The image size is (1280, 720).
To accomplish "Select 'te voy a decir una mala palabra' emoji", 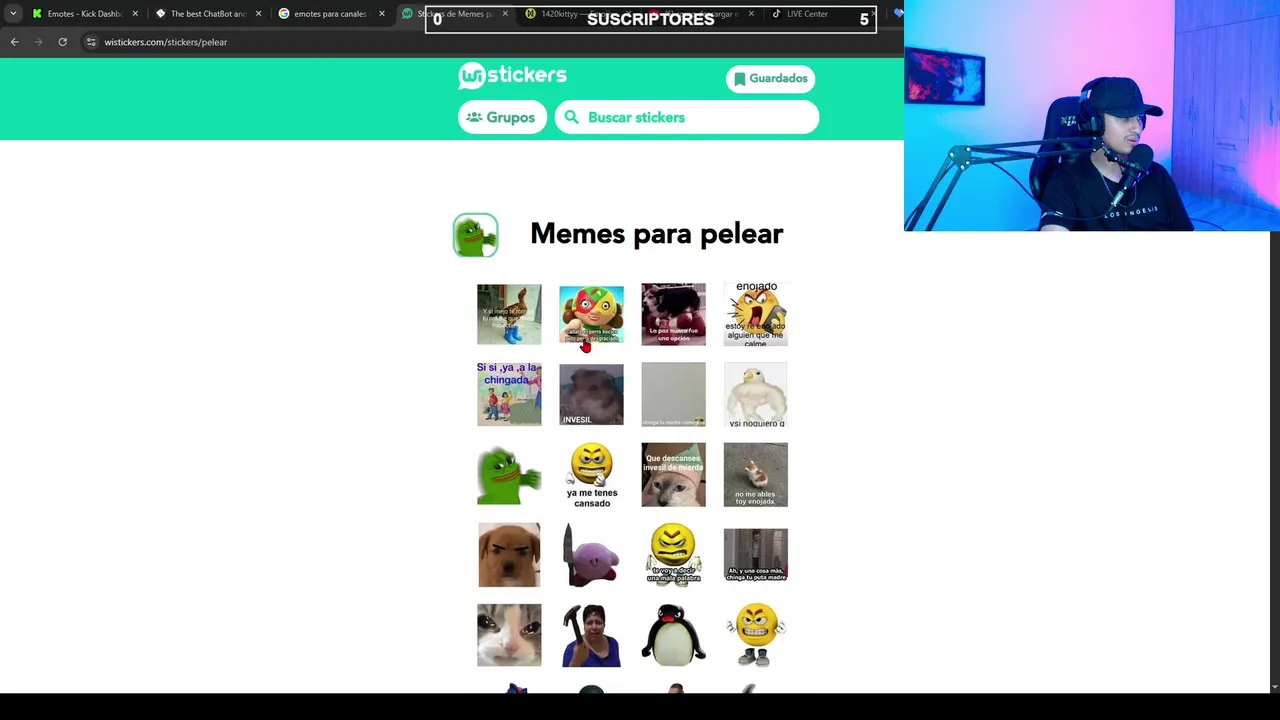I will 673,554.
